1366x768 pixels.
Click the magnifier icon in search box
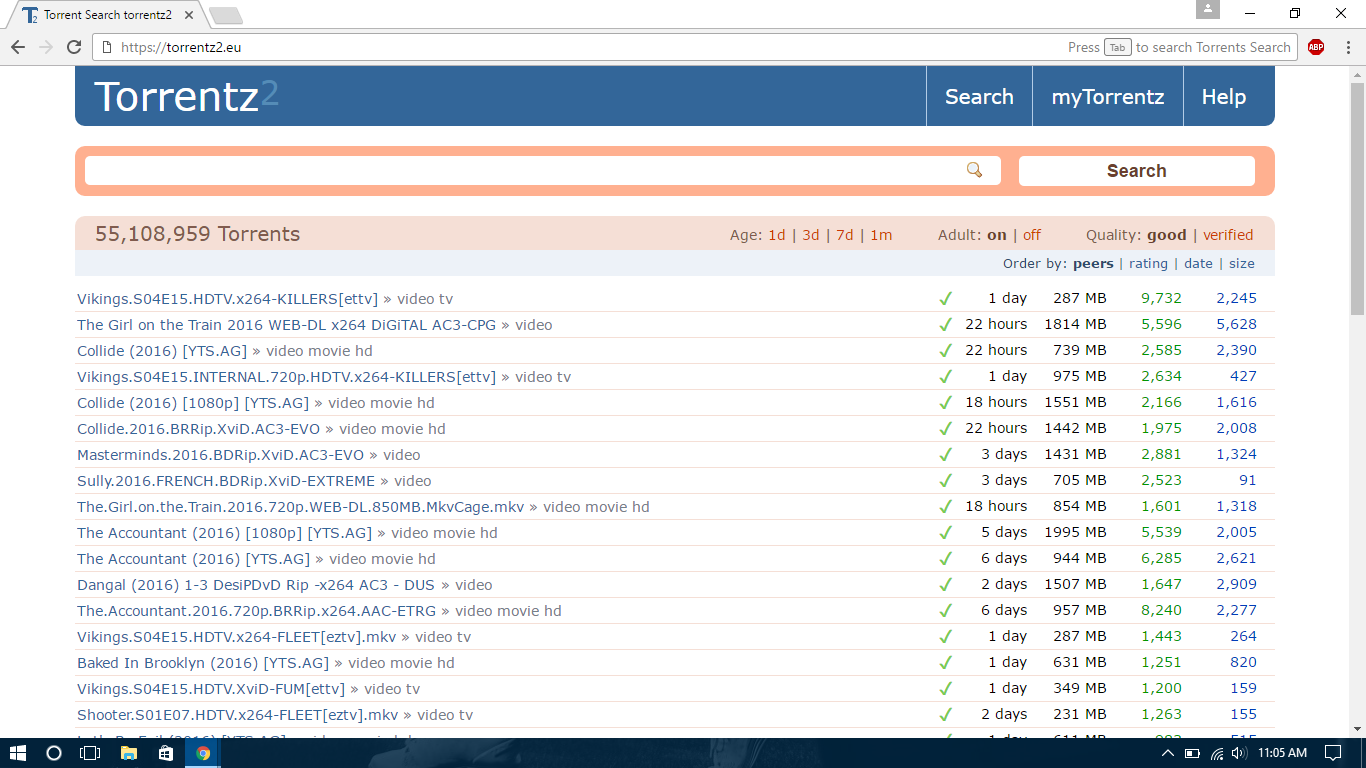974,170
